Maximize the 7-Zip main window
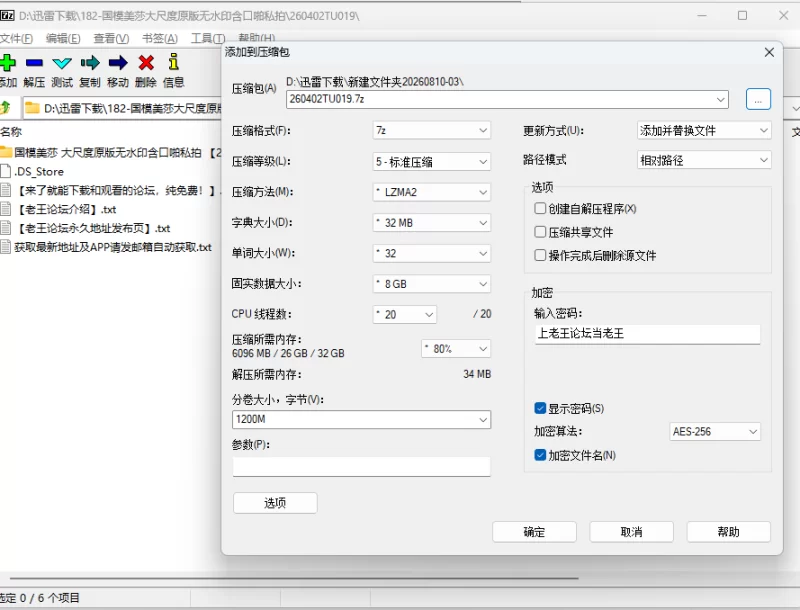This screenshot has width=800, height=610. pos(742,15)
